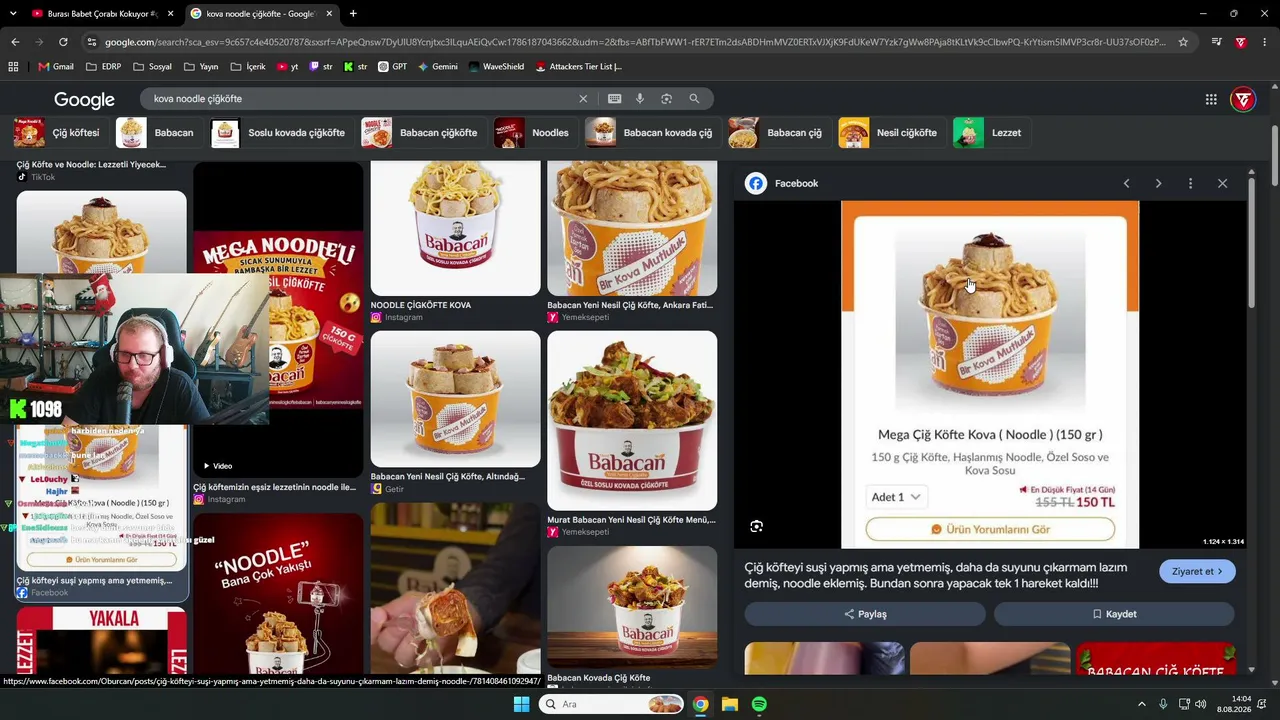Click the Google logo

tap(84, 99)
